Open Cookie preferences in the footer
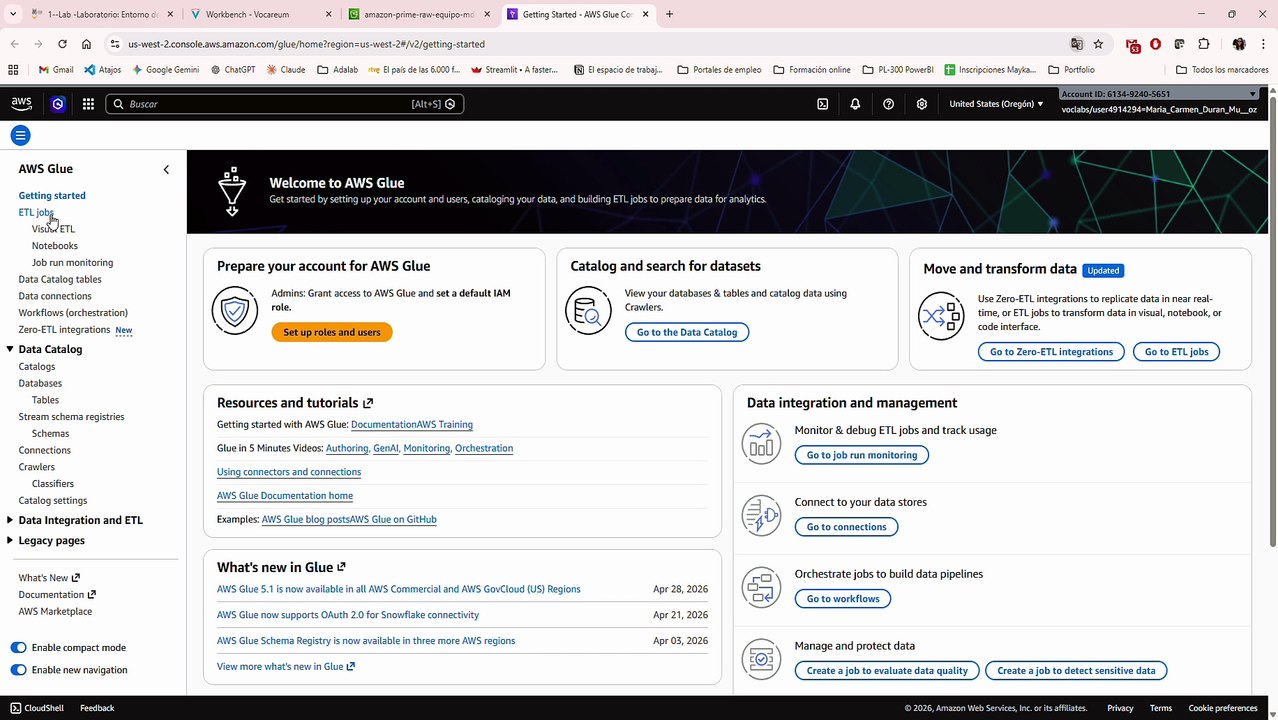Image resolution: width=1278 pixels, height=720 pixels. [x=1222, y=708]
